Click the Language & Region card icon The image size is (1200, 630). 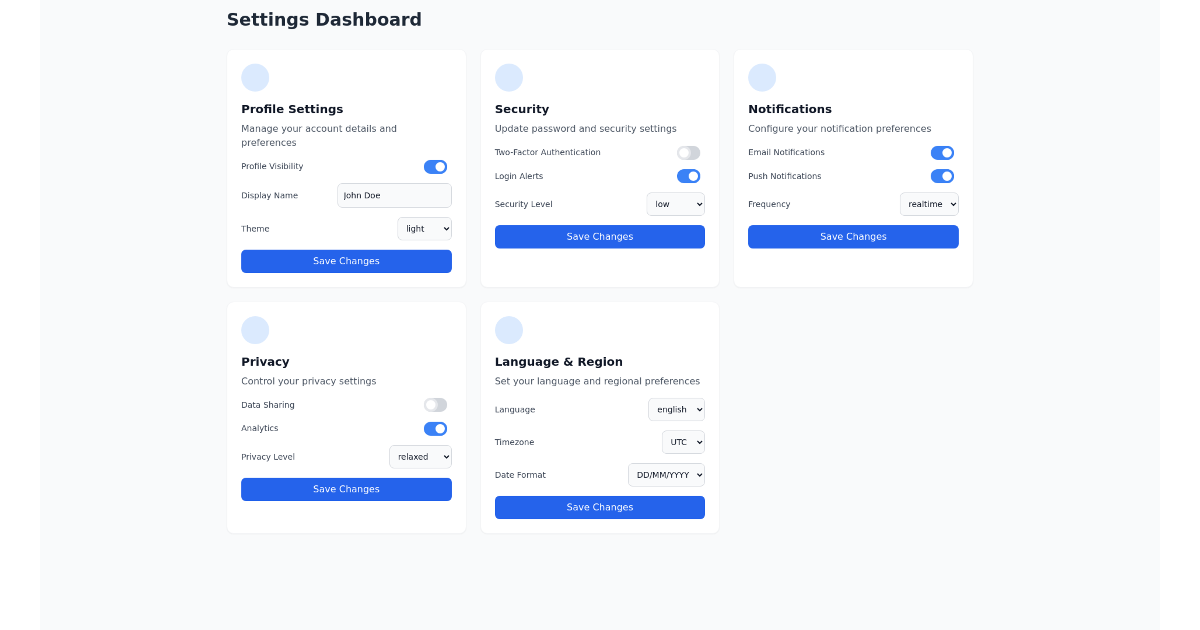509,329
